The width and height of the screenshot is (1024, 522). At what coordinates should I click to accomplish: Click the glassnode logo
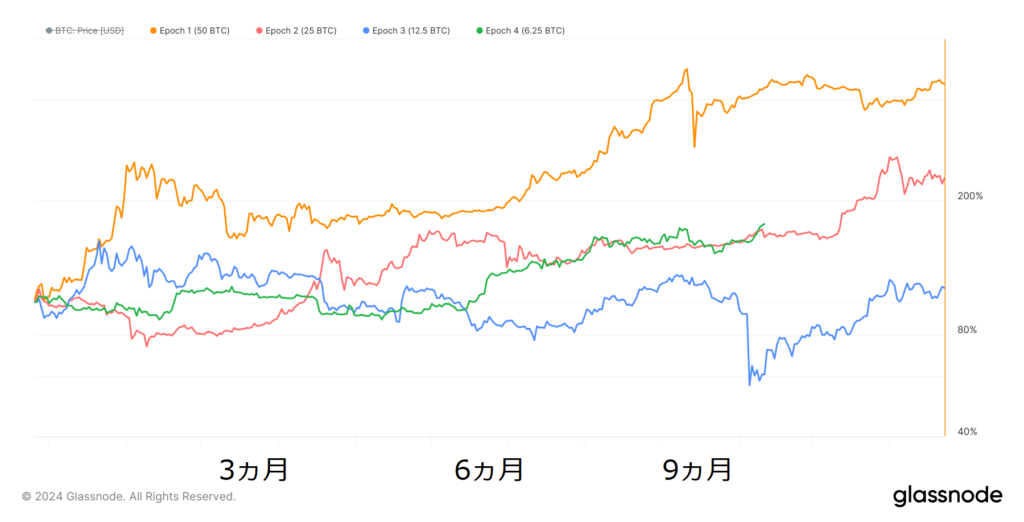pos(948,495)
